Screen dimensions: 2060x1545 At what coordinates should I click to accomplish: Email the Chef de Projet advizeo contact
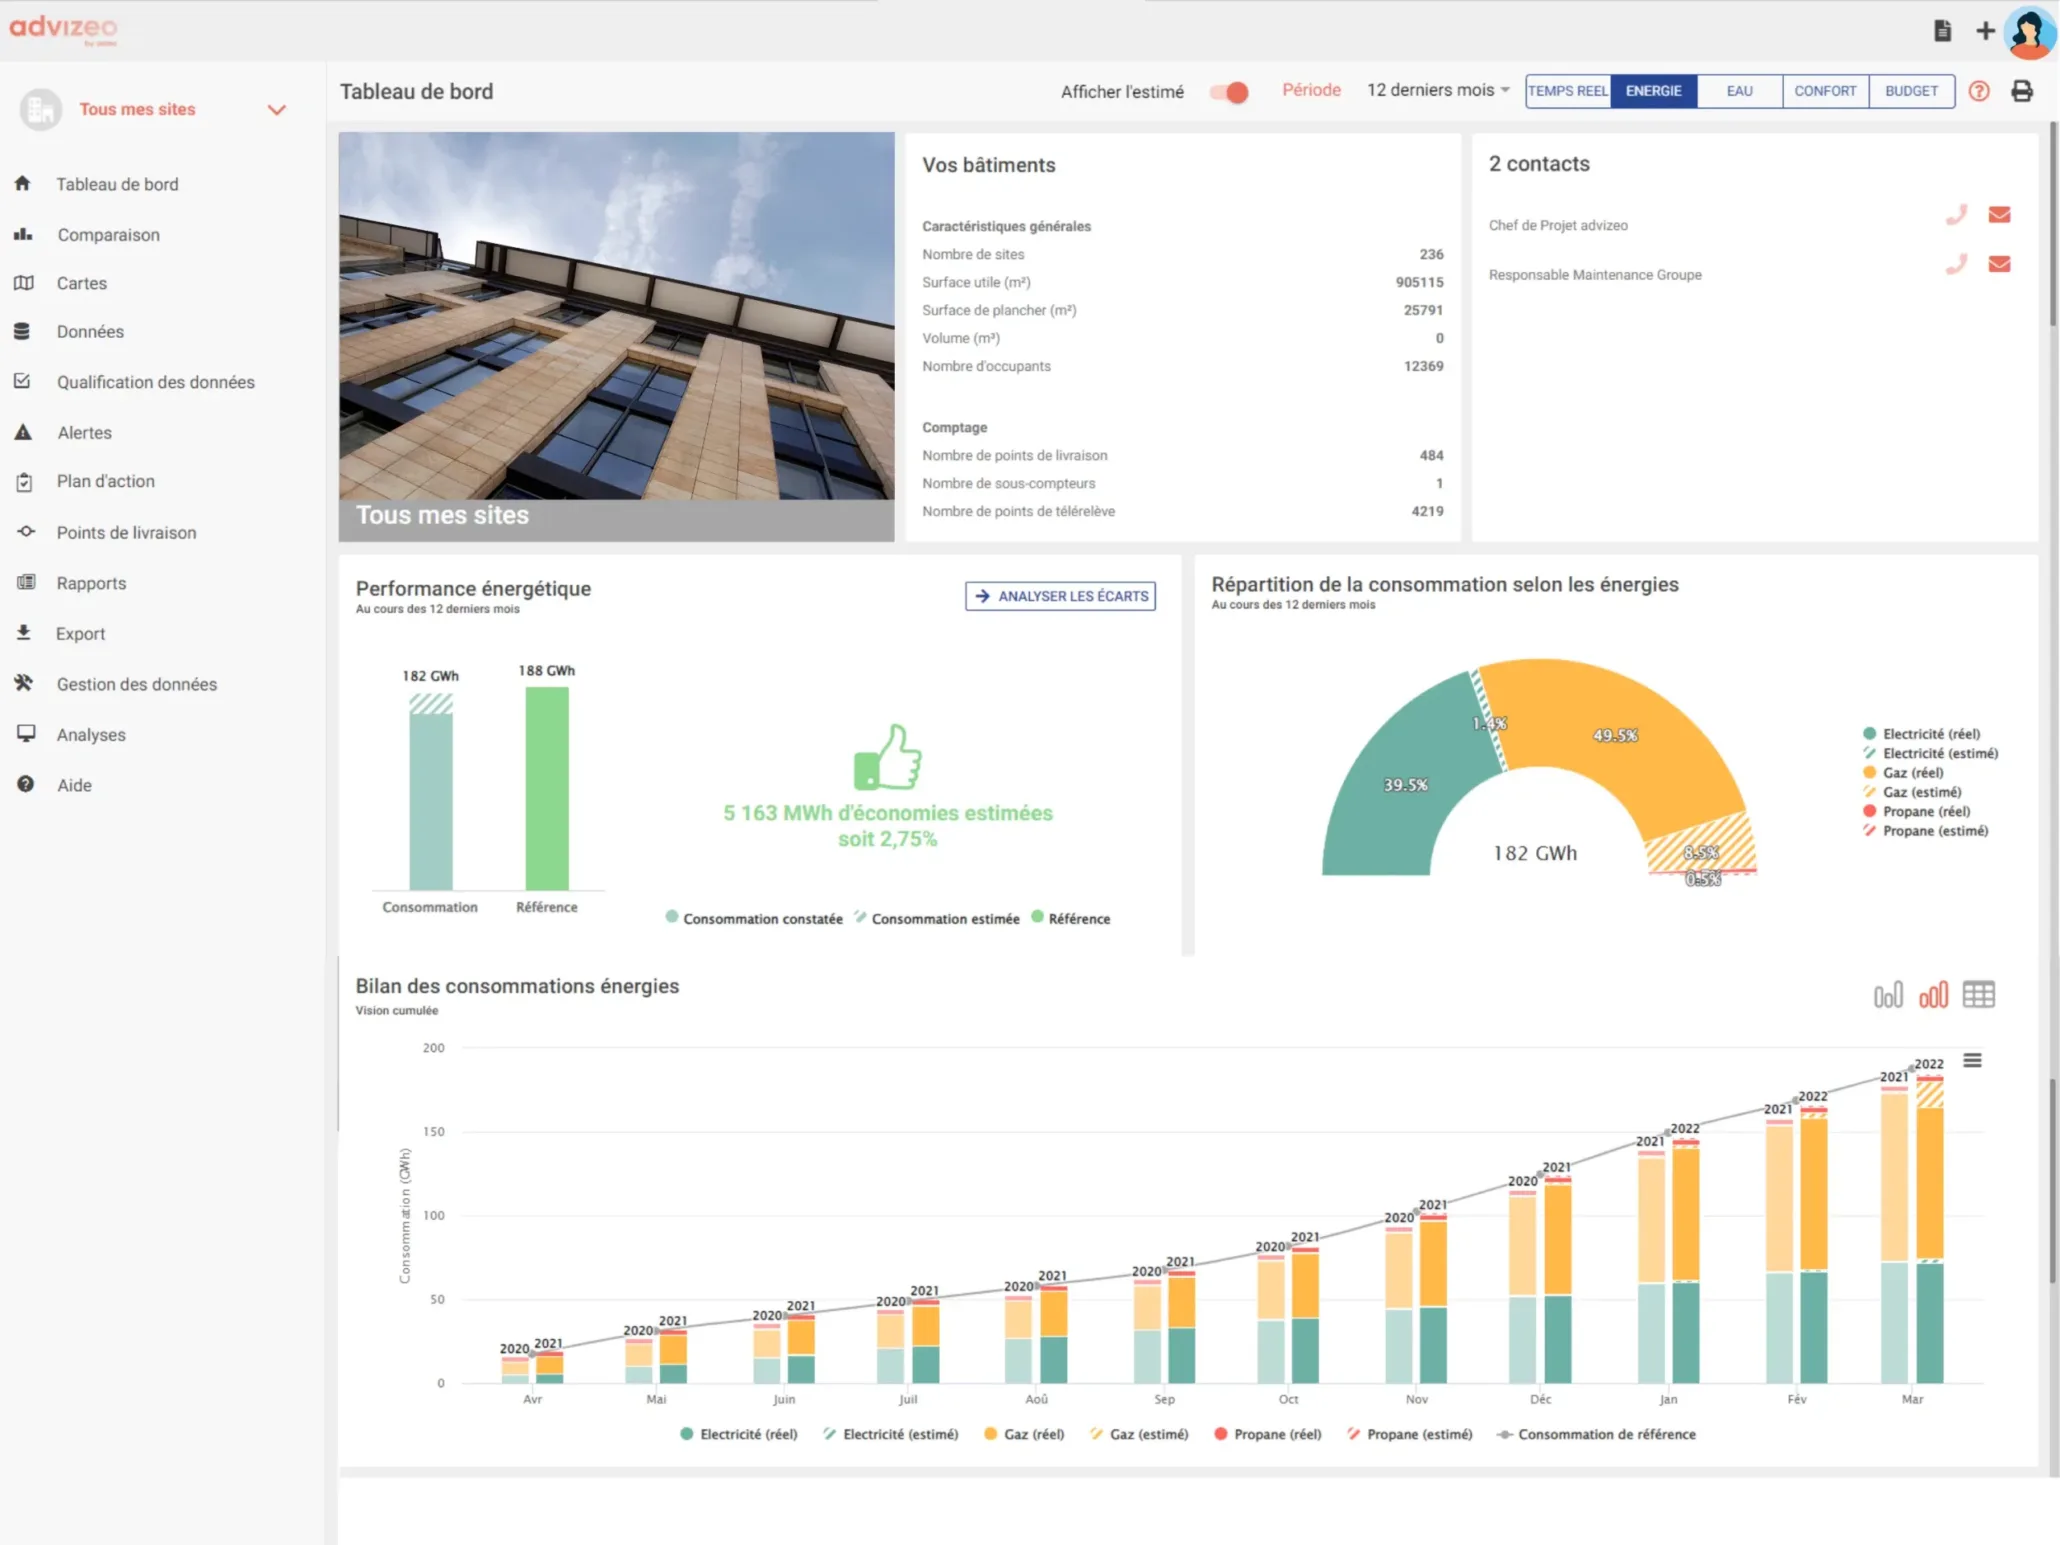tap(1999, 215)
